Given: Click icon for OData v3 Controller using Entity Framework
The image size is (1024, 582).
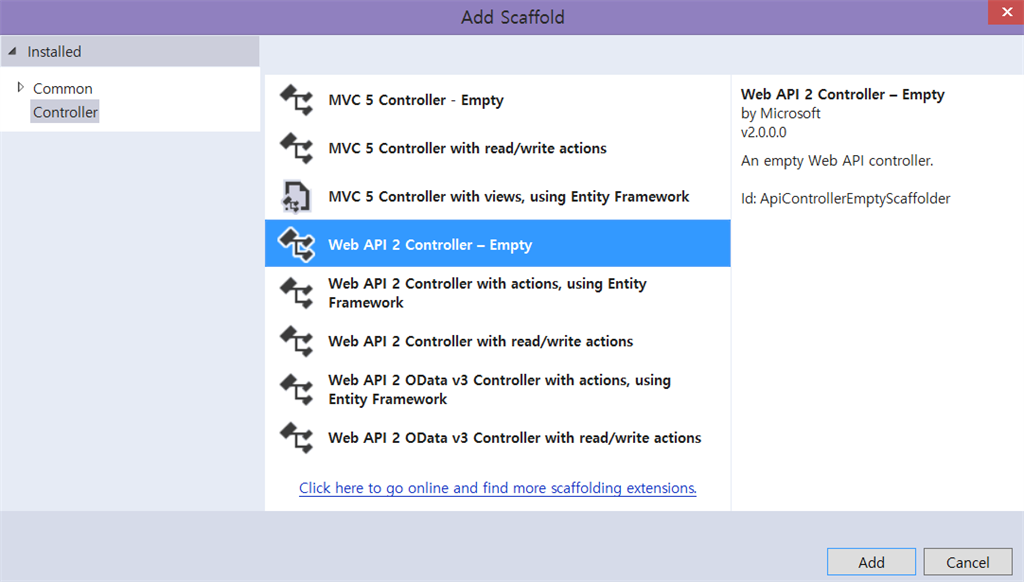Looking at the screenshot, I should click(x=296, y=390).
